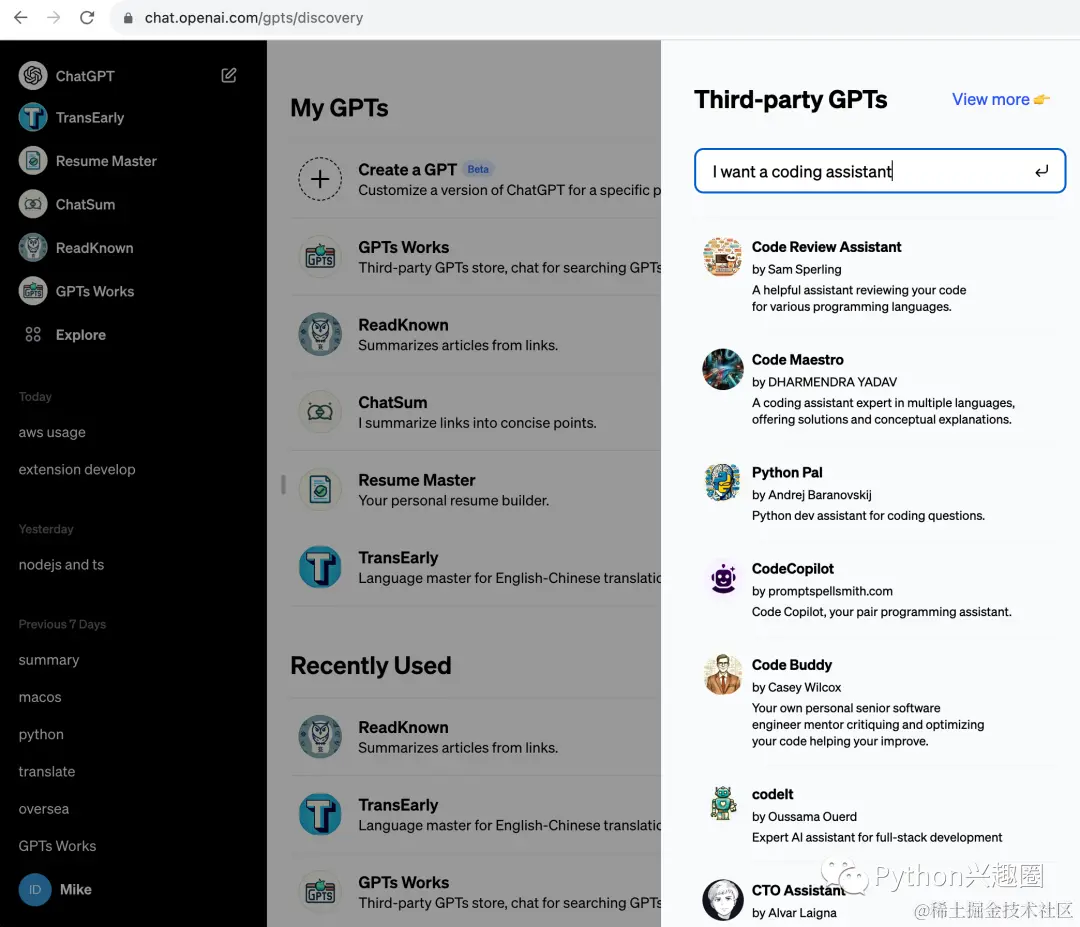1080x927 pixels.
Task: Click the browser back arrow
Action: tap(21, 17)
